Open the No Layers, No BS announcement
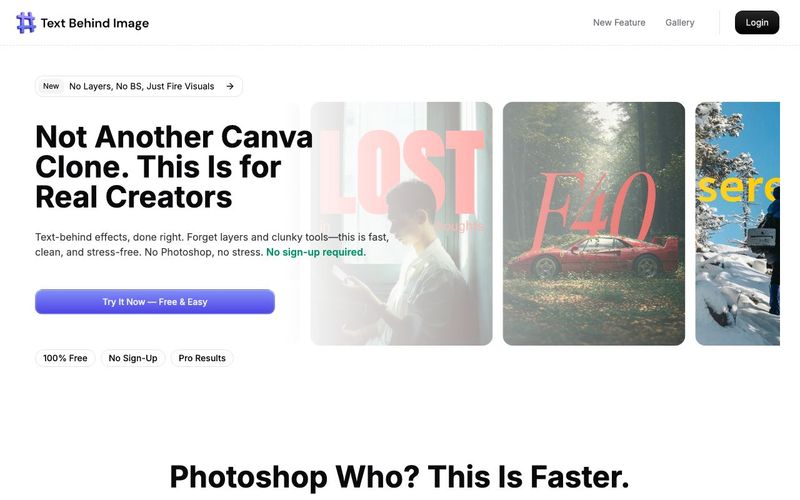 point(139,86)
